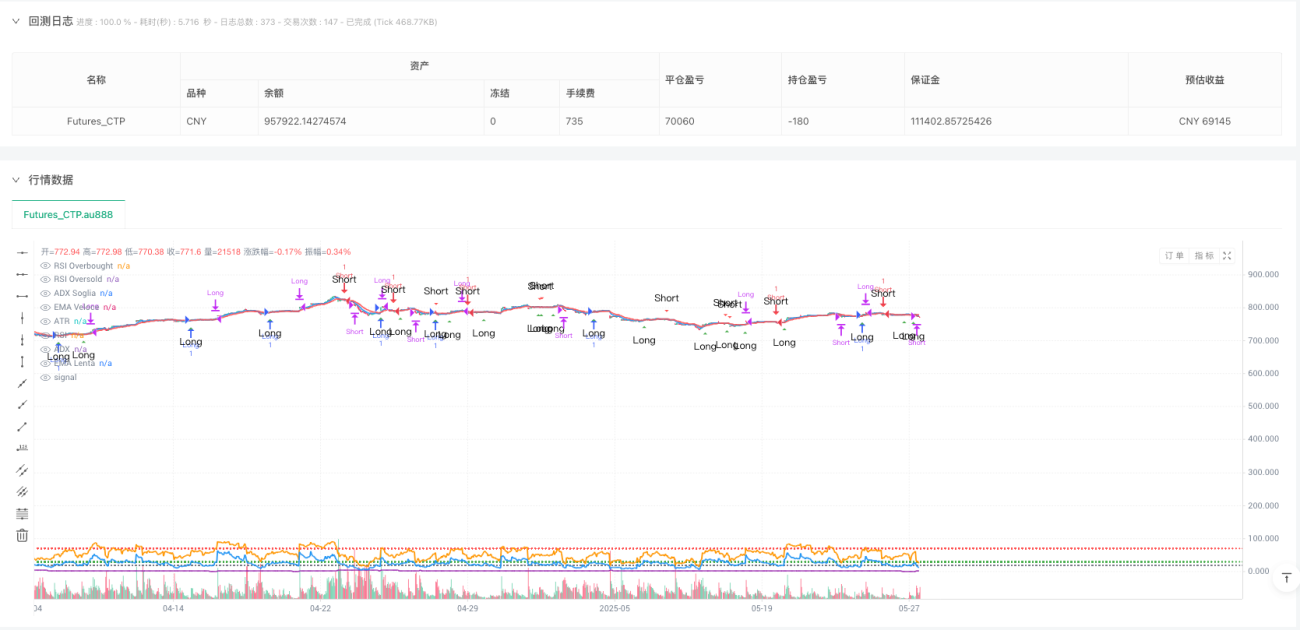Select the price channel lines tool
Image resolution: width=1300 pixels, height=630 pixels.
point(22,492)
